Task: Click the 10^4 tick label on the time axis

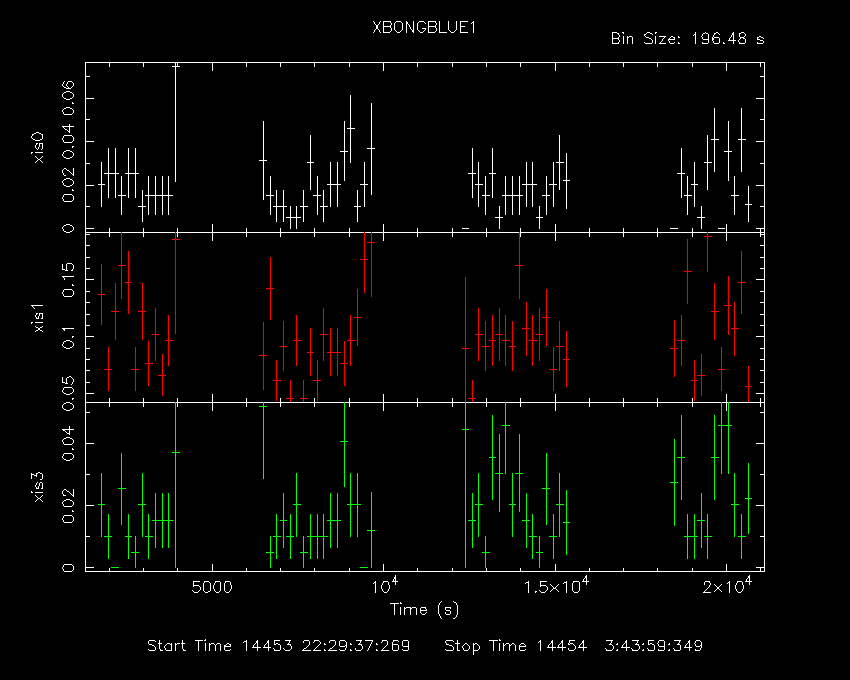Action: pos(384,586)
